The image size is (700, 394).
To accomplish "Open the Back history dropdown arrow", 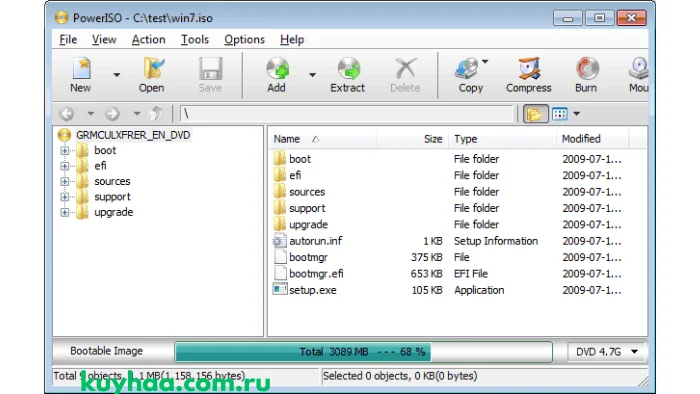I will (x=91, y=114).
